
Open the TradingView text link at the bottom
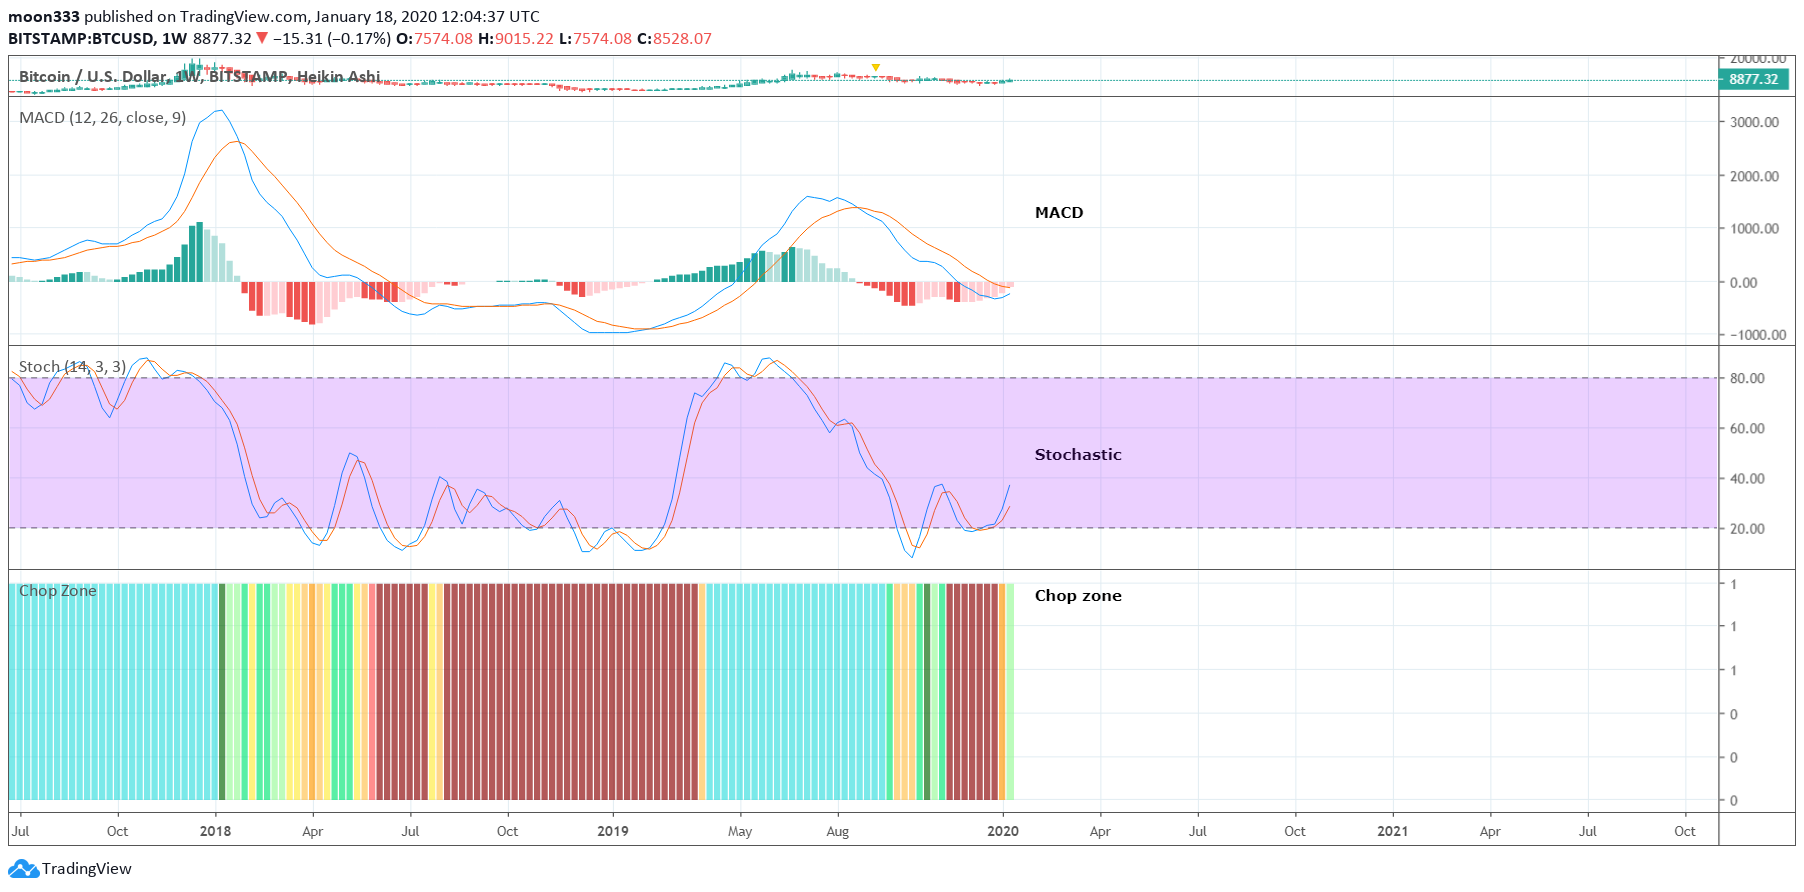tap(87, 869)
